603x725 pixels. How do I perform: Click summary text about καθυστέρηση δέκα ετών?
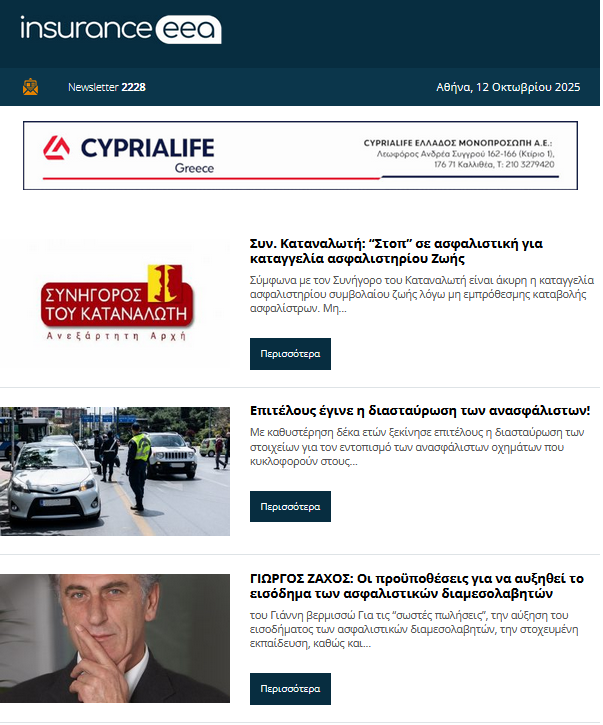click(417, 447)
